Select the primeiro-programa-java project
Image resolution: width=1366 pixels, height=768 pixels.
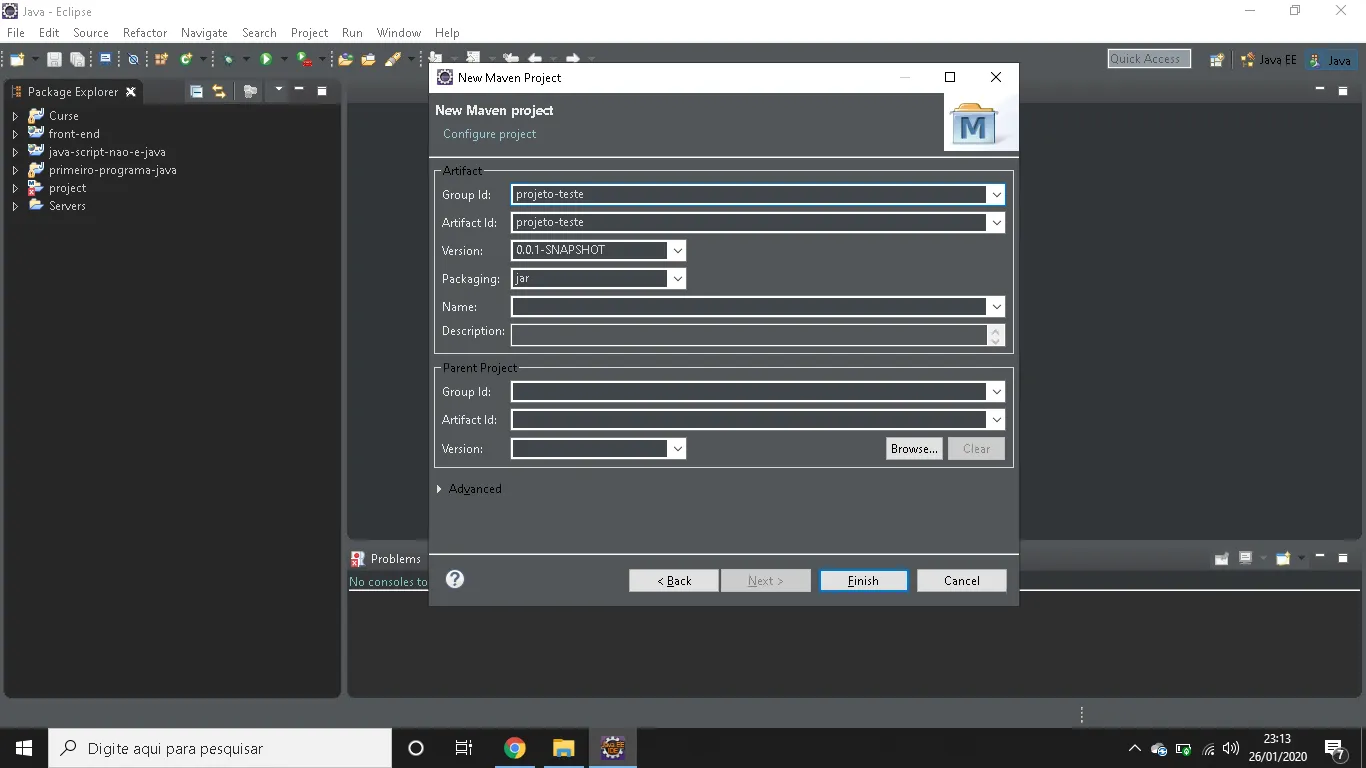point(113,170)
